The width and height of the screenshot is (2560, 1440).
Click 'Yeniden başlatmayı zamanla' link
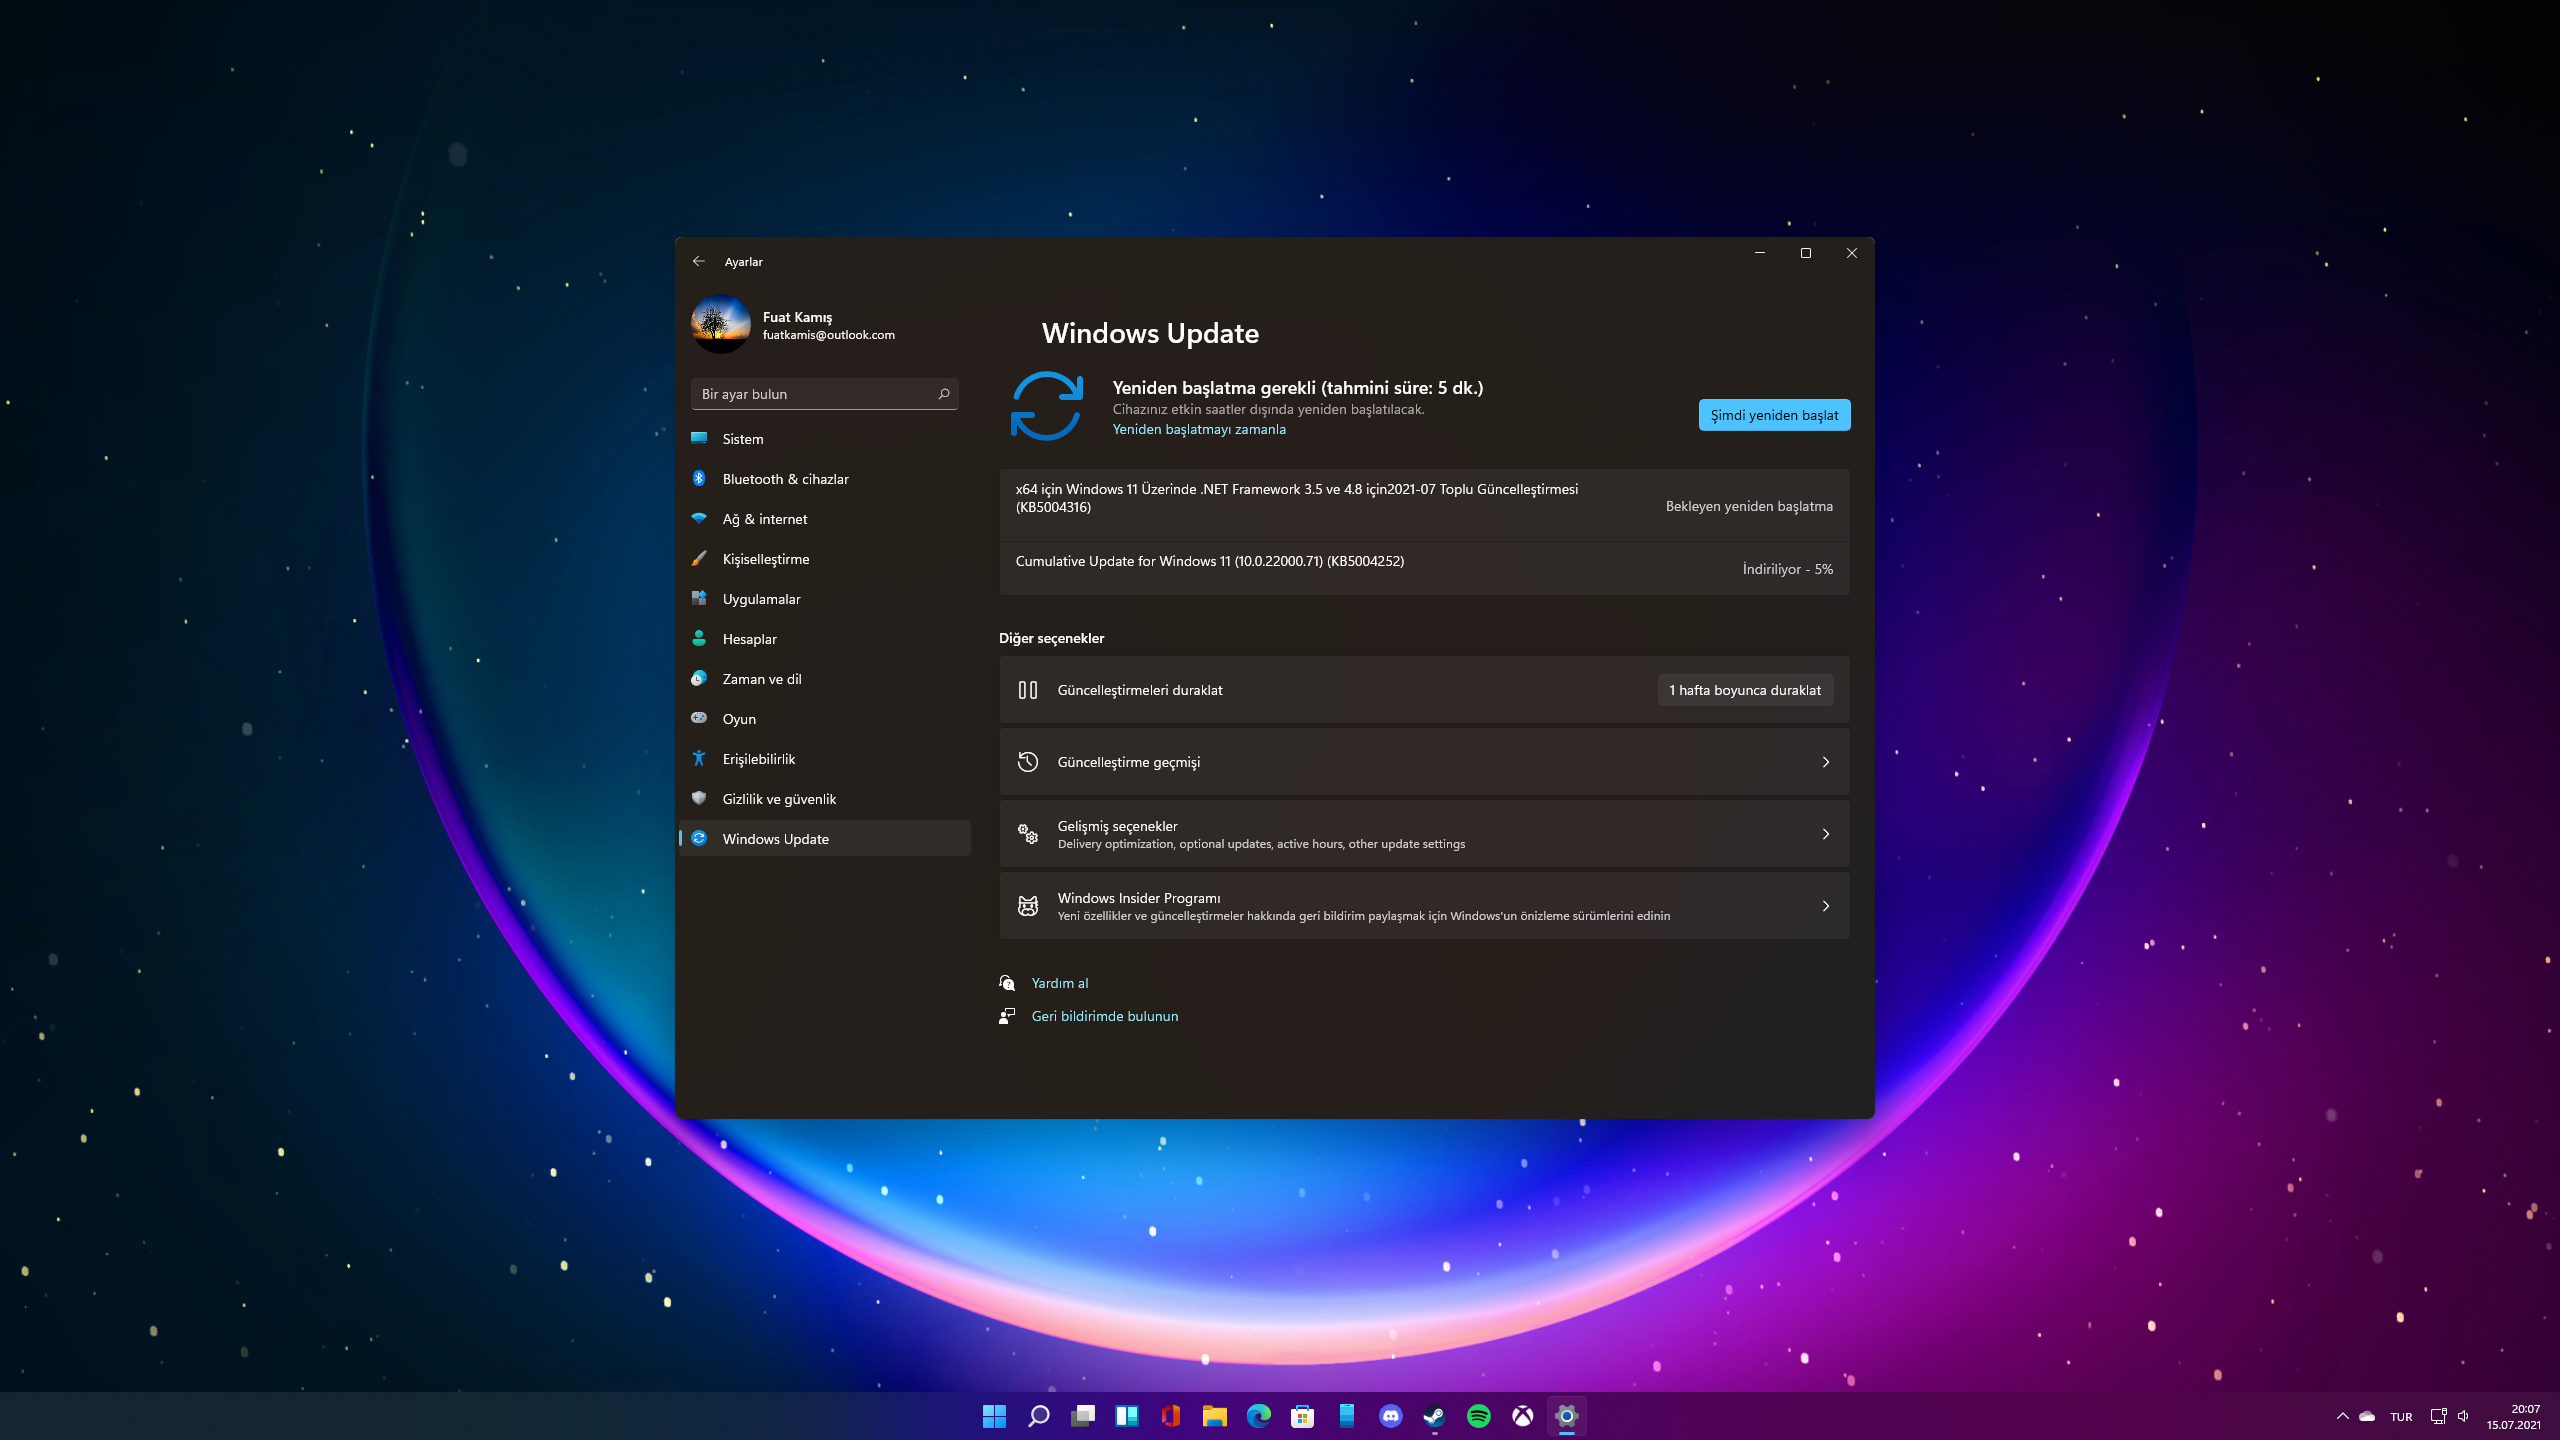click(1199, 429)
